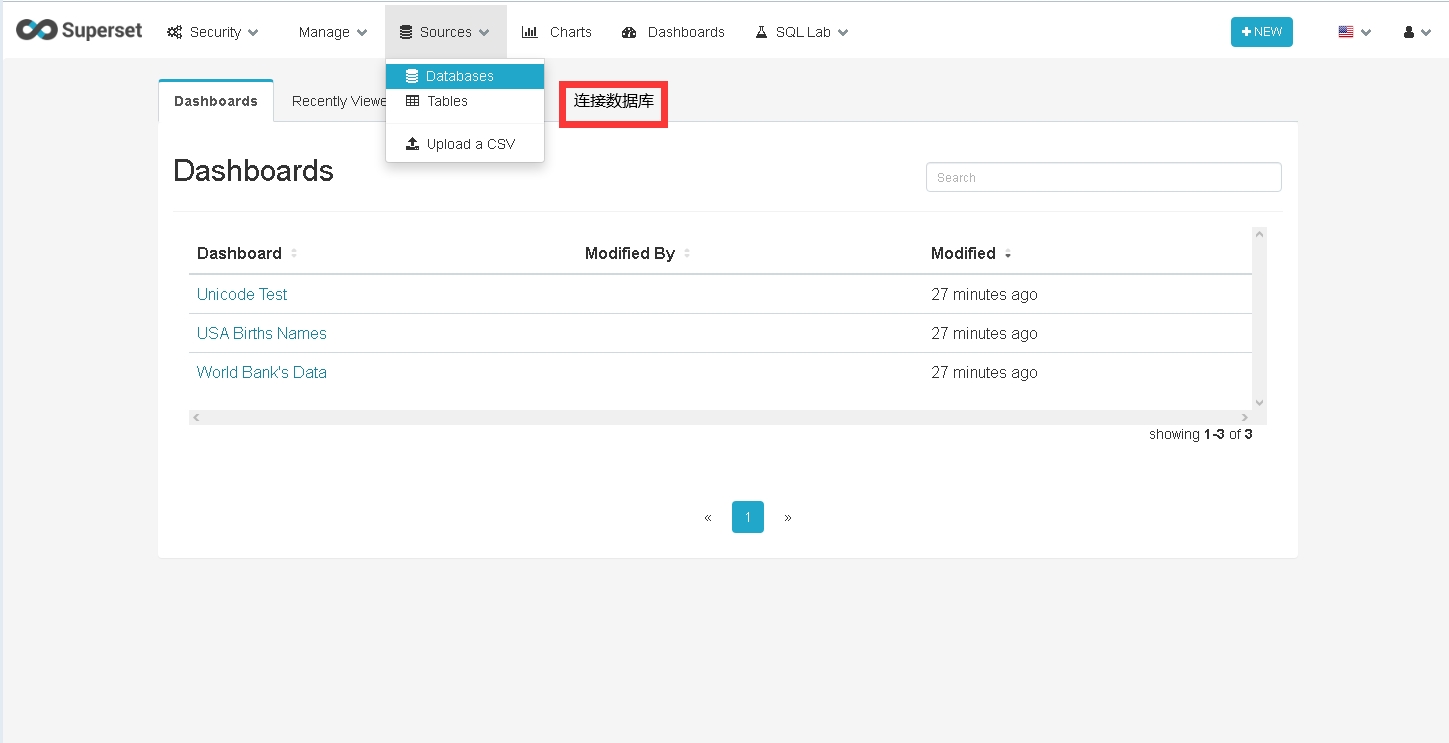Image resolution: width=1449 pixels, height=743 pixels.
Task: Click the scrollbar up arrow
Action: (x=1259, y=234)
